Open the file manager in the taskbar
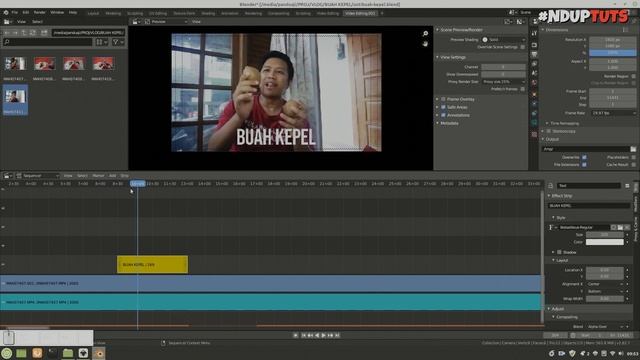The width and height of the screenshot is (640, 360). coord(68,353)
